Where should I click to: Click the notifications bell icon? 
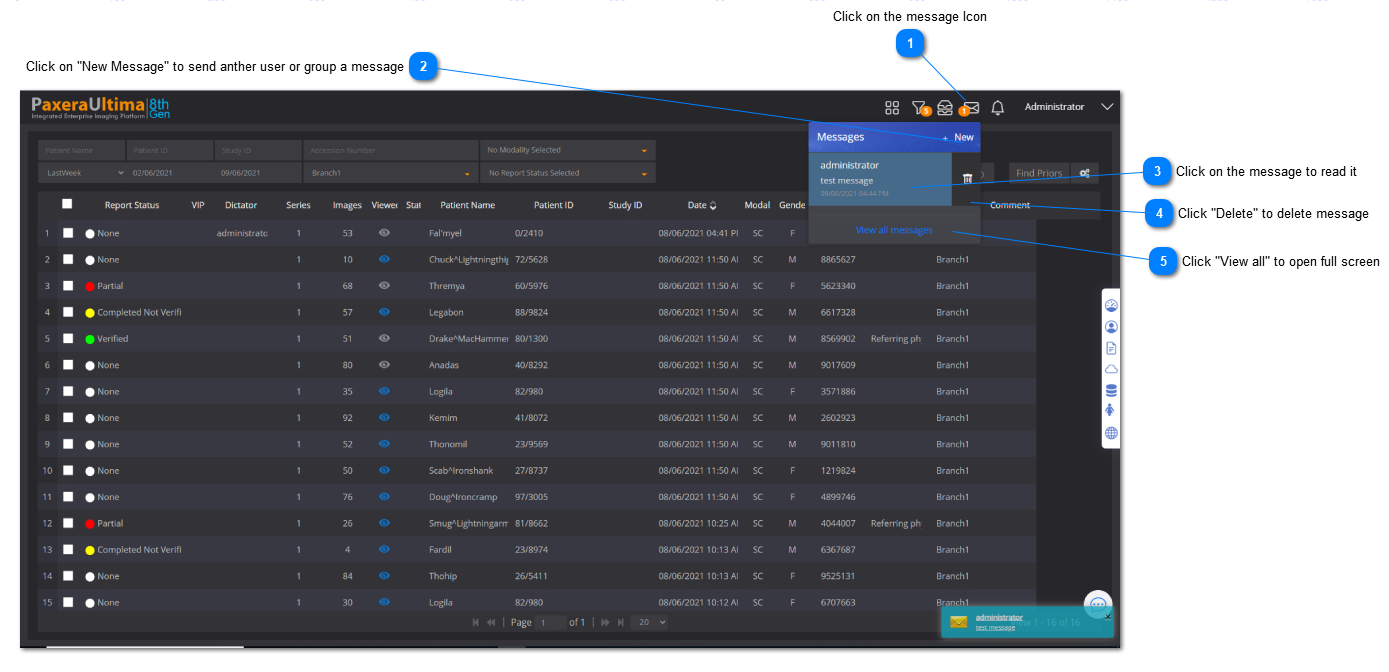997,108
